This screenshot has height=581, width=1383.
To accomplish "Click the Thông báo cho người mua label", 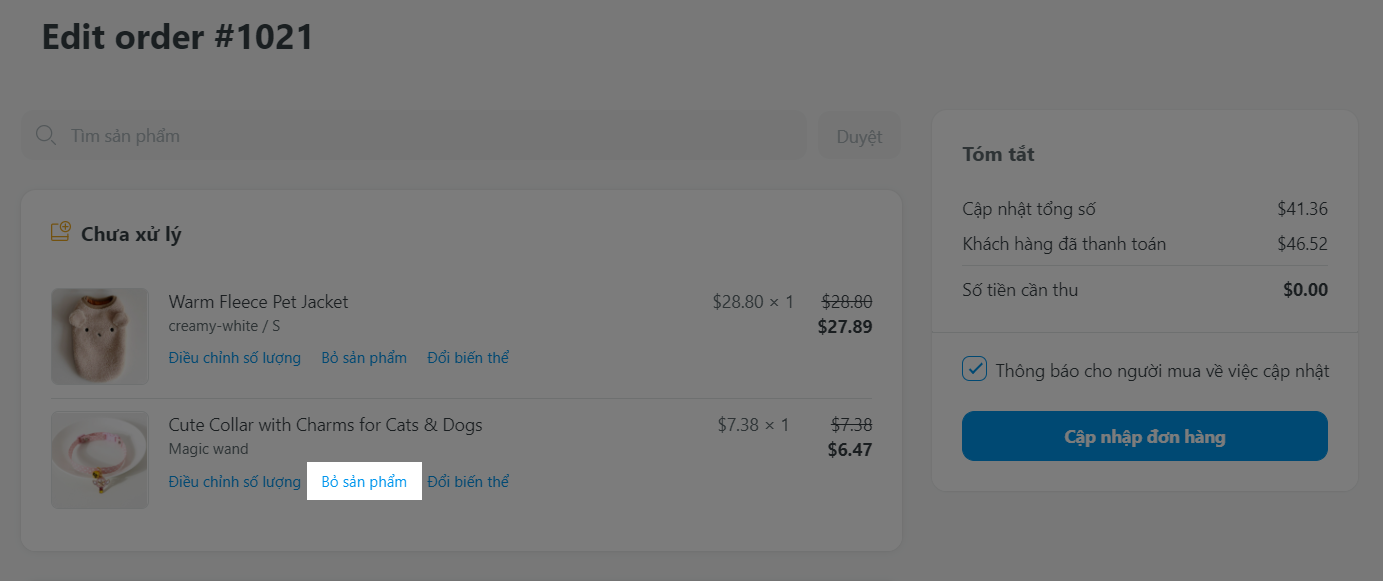I will pos(1162,371).
